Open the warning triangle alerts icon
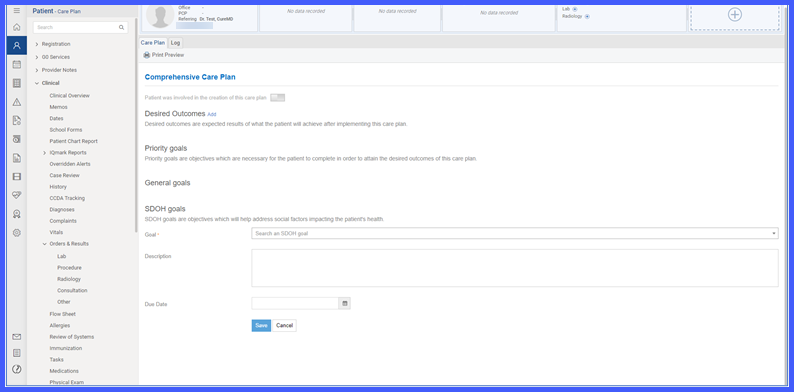794x392 pixels. 17,102
